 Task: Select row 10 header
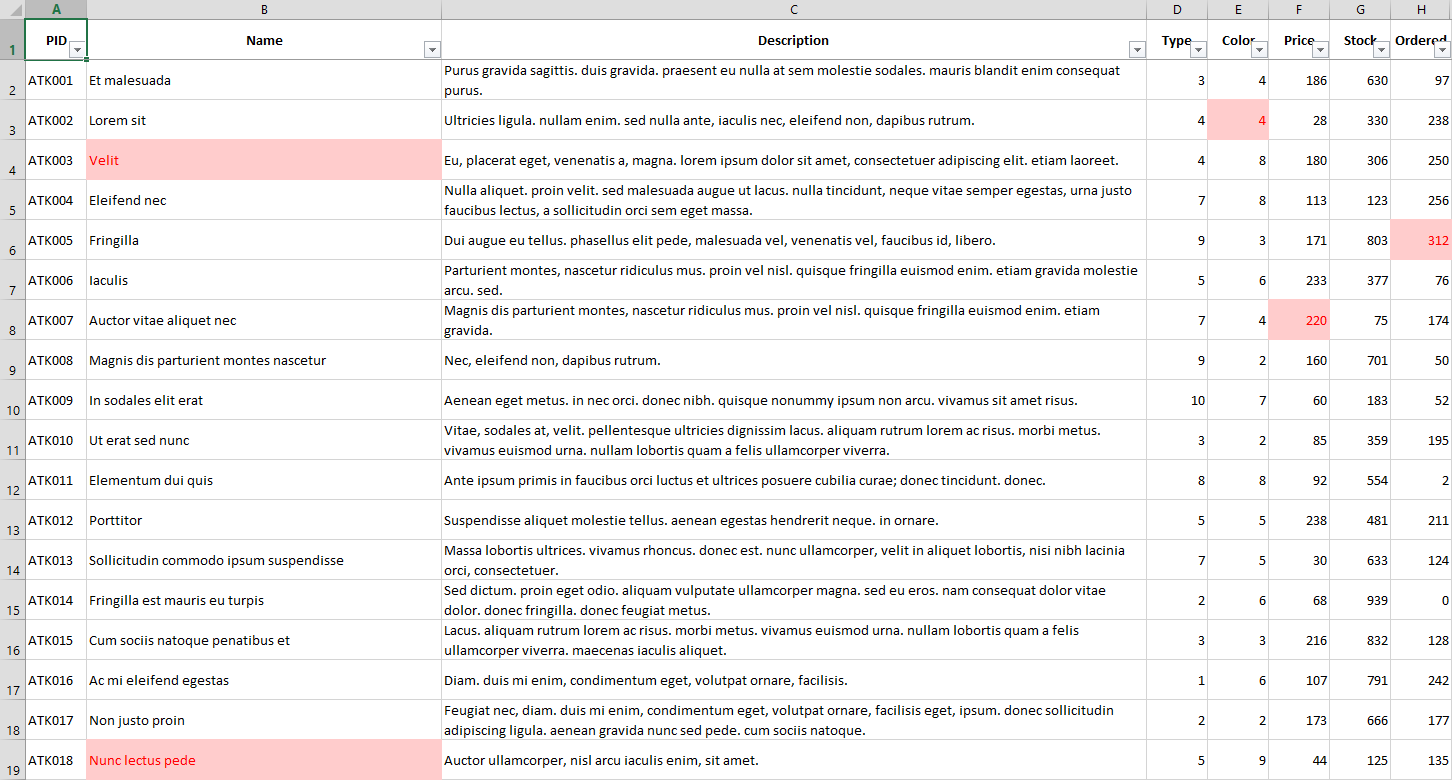pyautogui.click(x=12, y=400)
